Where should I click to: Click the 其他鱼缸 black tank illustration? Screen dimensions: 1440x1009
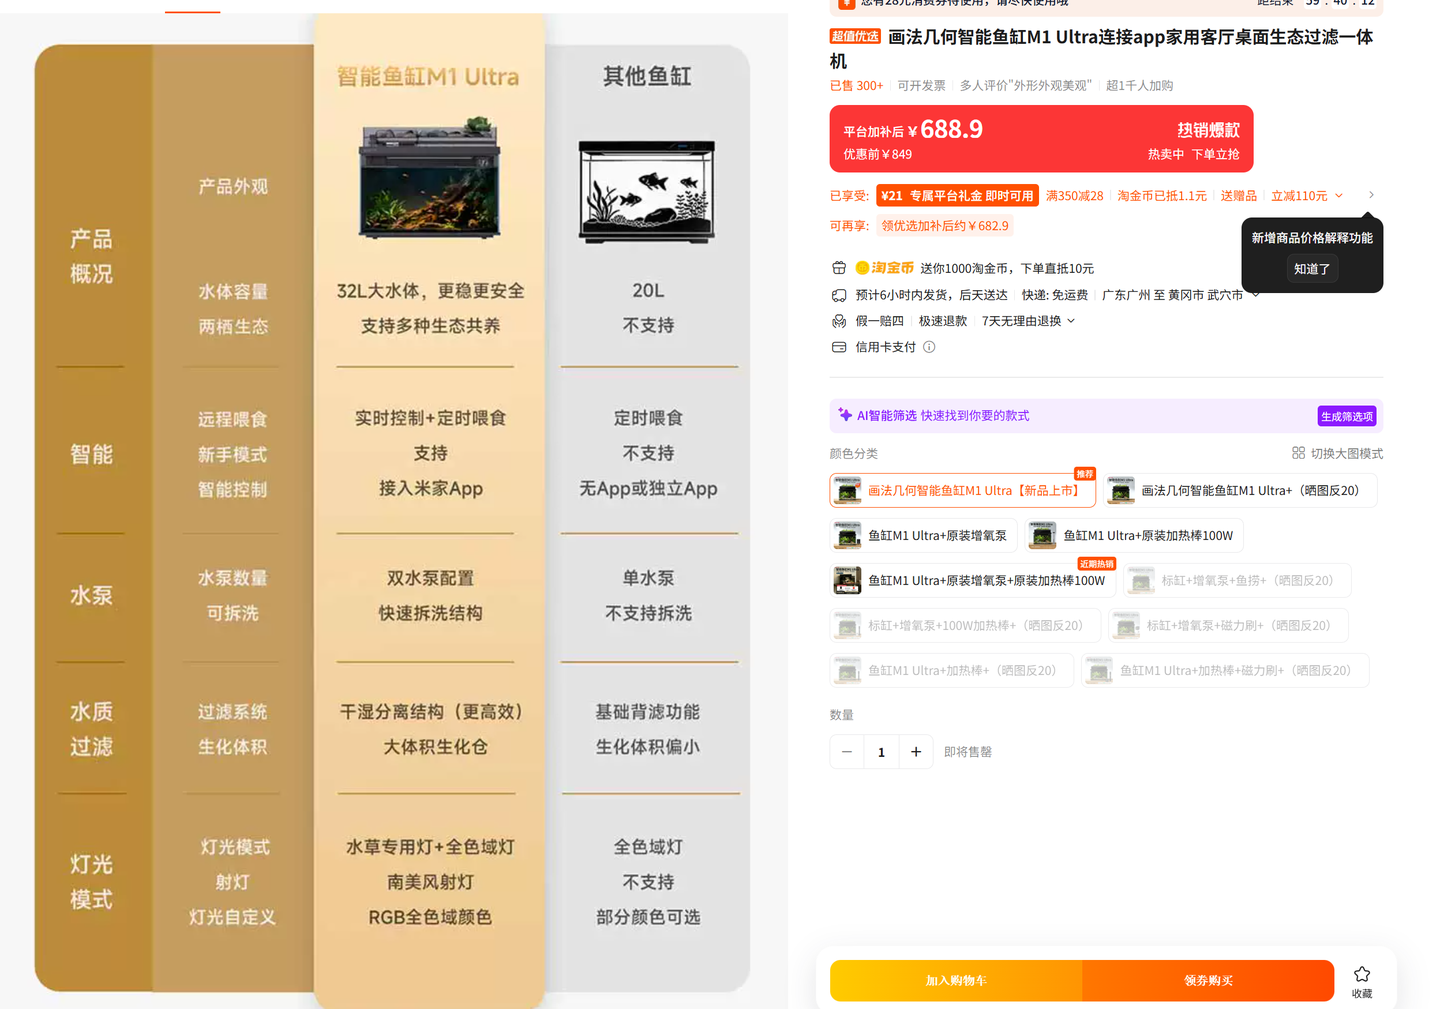click(x=647, y=191)
